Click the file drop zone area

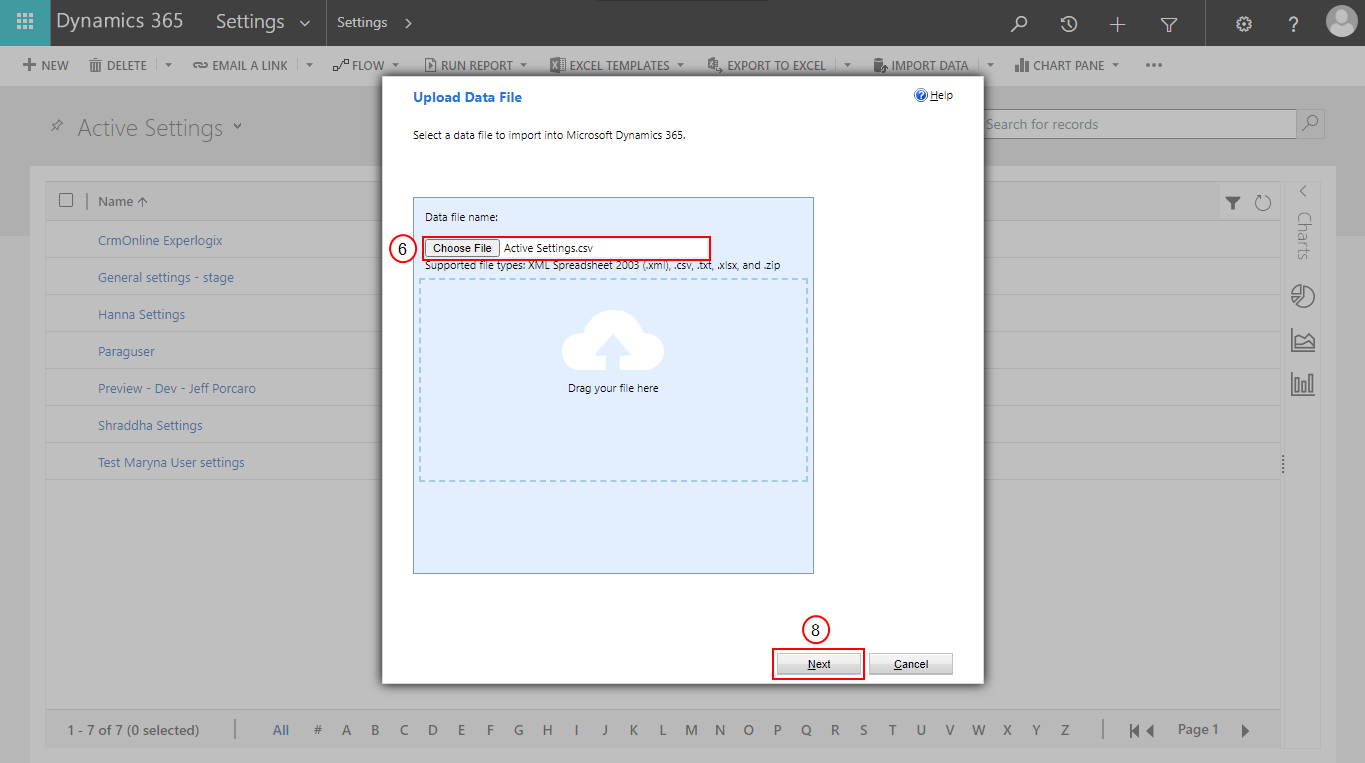pyautogui.click(x=613, y=380)
